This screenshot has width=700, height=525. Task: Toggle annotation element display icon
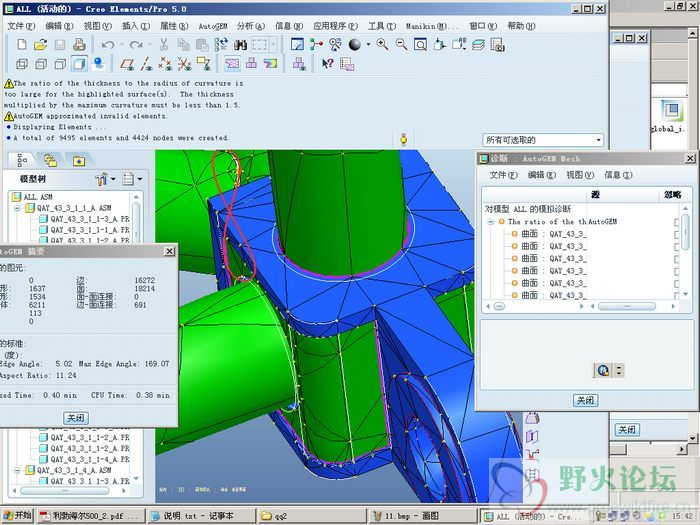pos(204,64)
